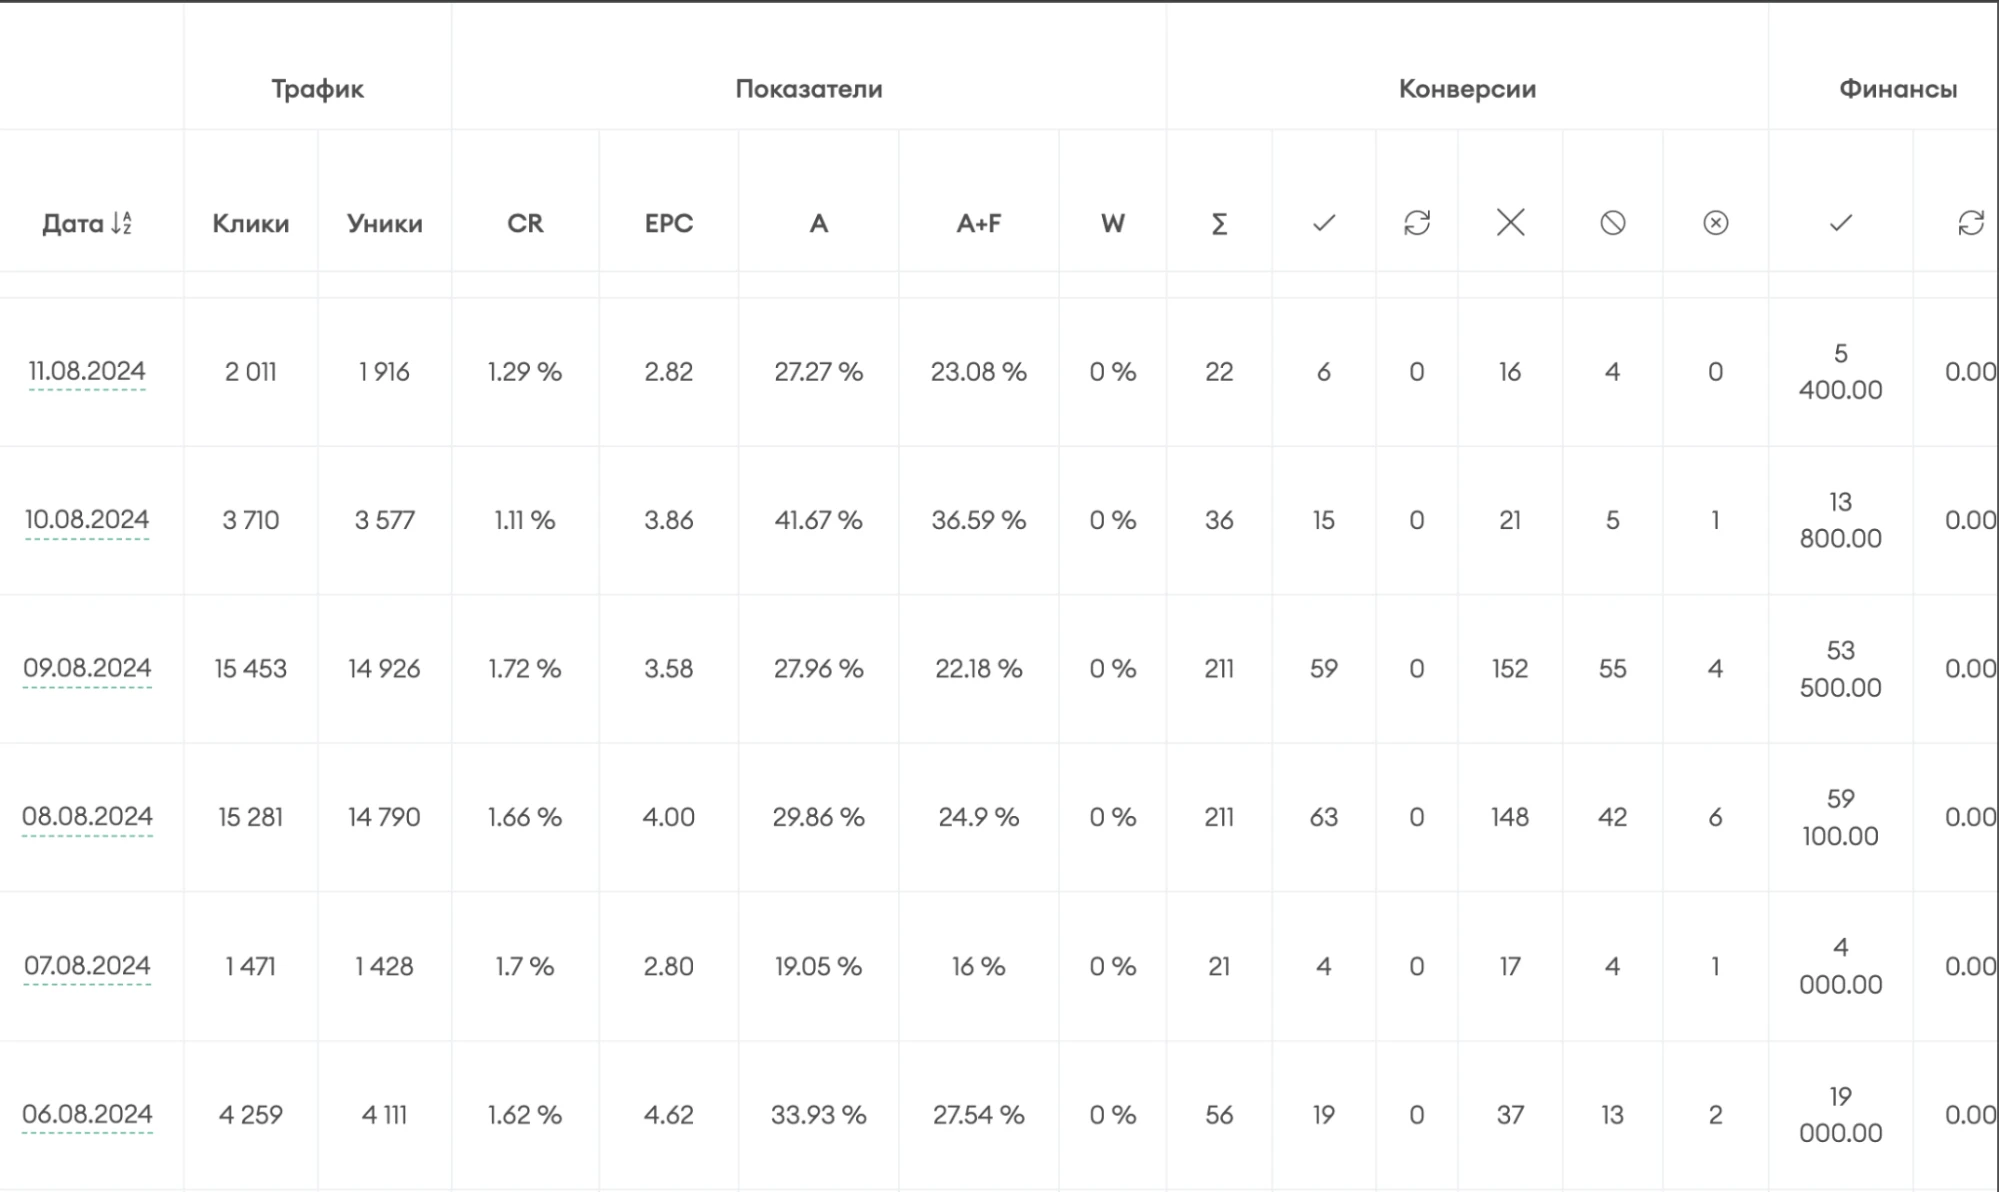Viewport: 1999px width, 1192px height.
Task: Click the pending refresh icon under Конверсии
Action: tap(1417, 222)
